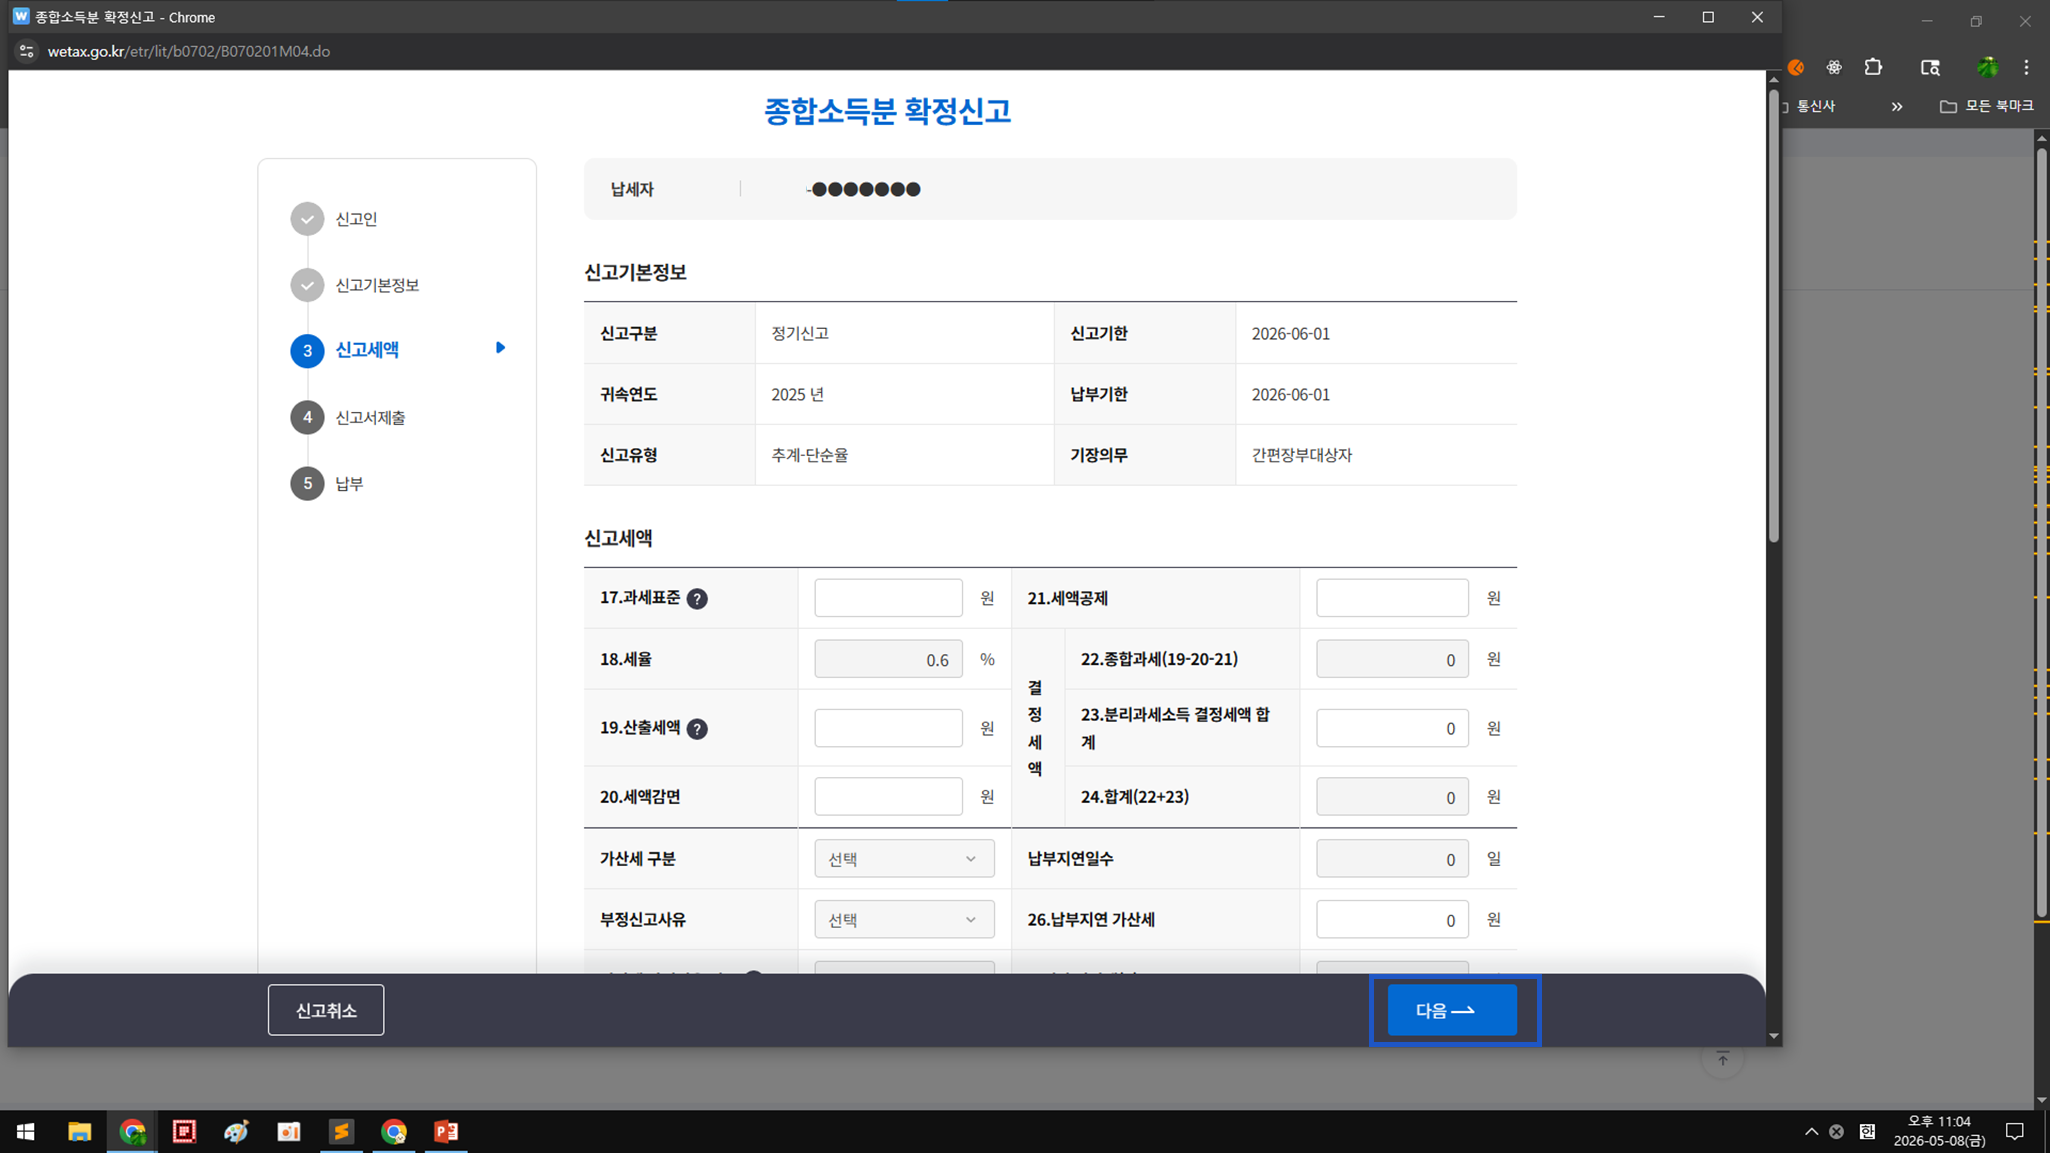Click the popup scrollbar down arrow
The image size is (2050, 1153).
tap(1773, 1036)
